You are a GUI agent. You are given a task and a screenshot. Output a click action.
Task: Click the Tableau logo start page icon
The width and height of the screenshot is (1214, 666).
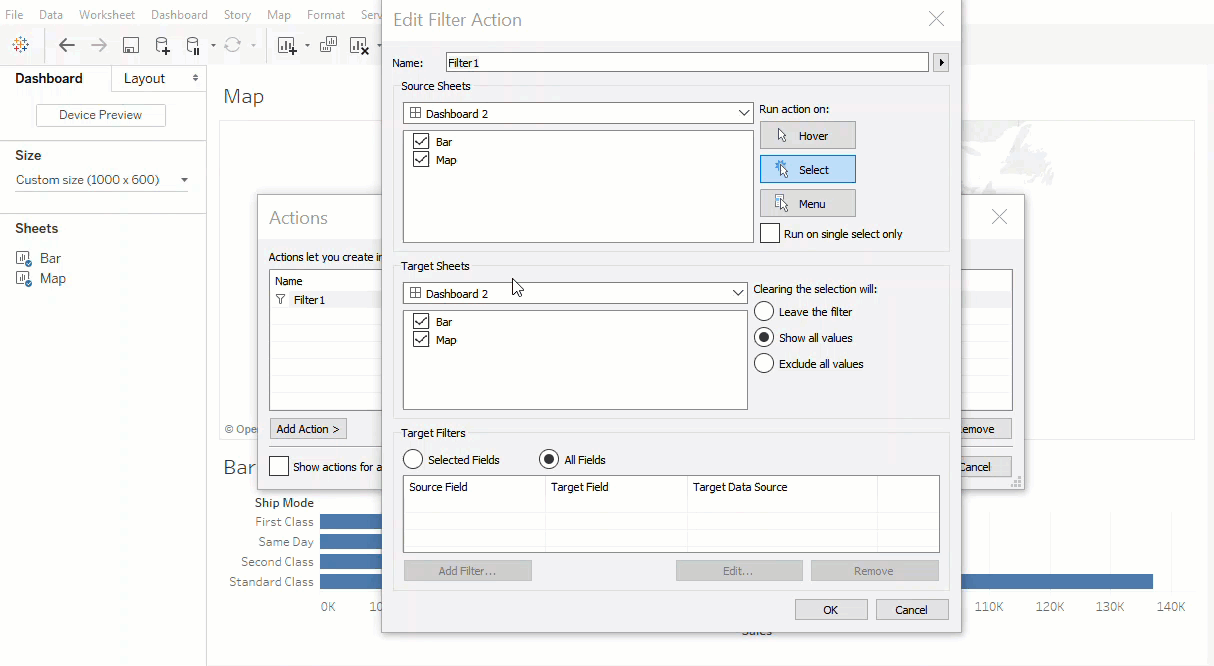point(21,45)
